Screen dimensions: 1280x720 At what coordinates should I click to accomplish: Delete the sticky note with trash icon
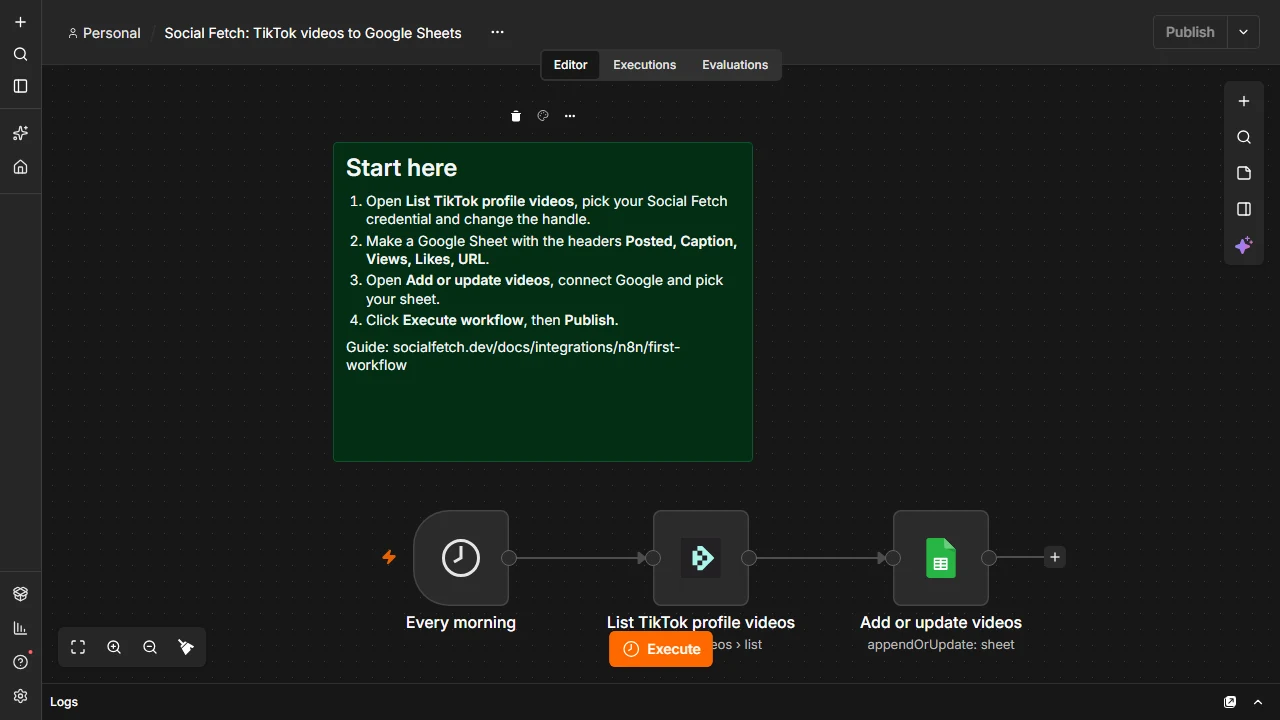[x=516, y=116]
